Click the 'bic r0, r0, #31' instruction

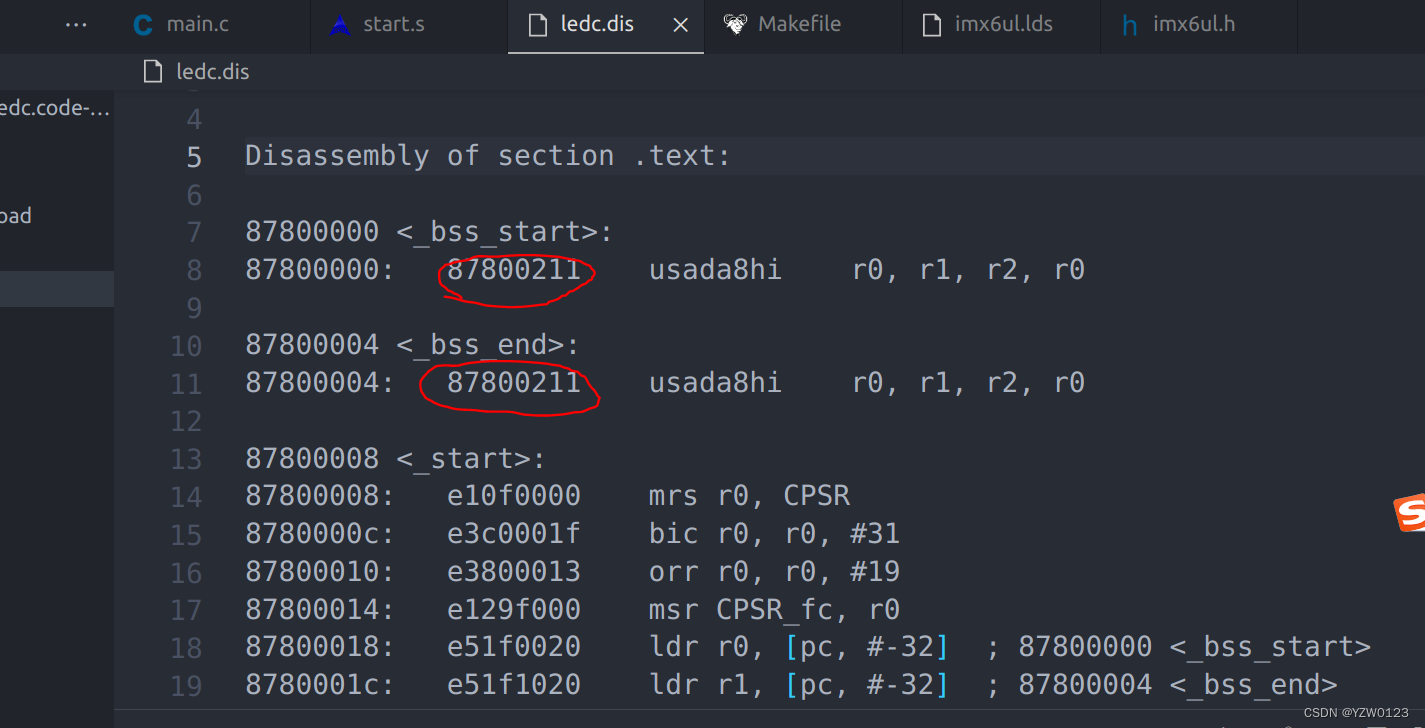pos(774,534)
